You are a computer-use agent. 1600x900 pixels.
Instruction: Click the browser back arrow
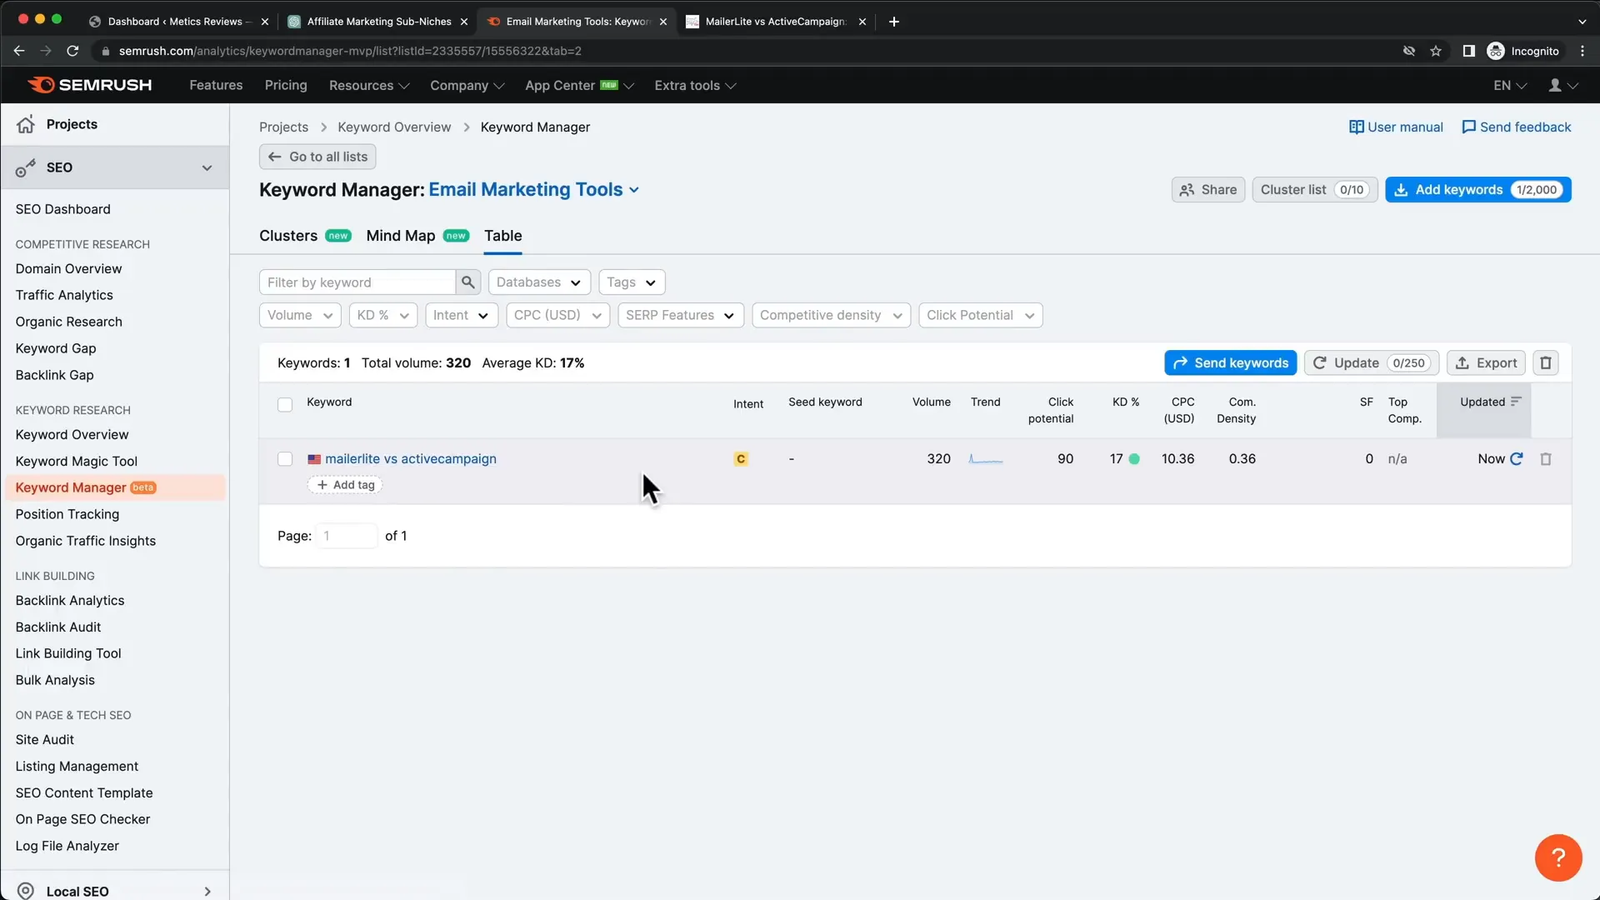(19, 51)
